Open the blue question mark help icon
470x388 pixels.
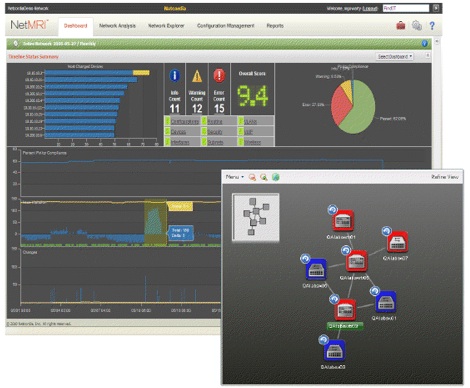432,25
